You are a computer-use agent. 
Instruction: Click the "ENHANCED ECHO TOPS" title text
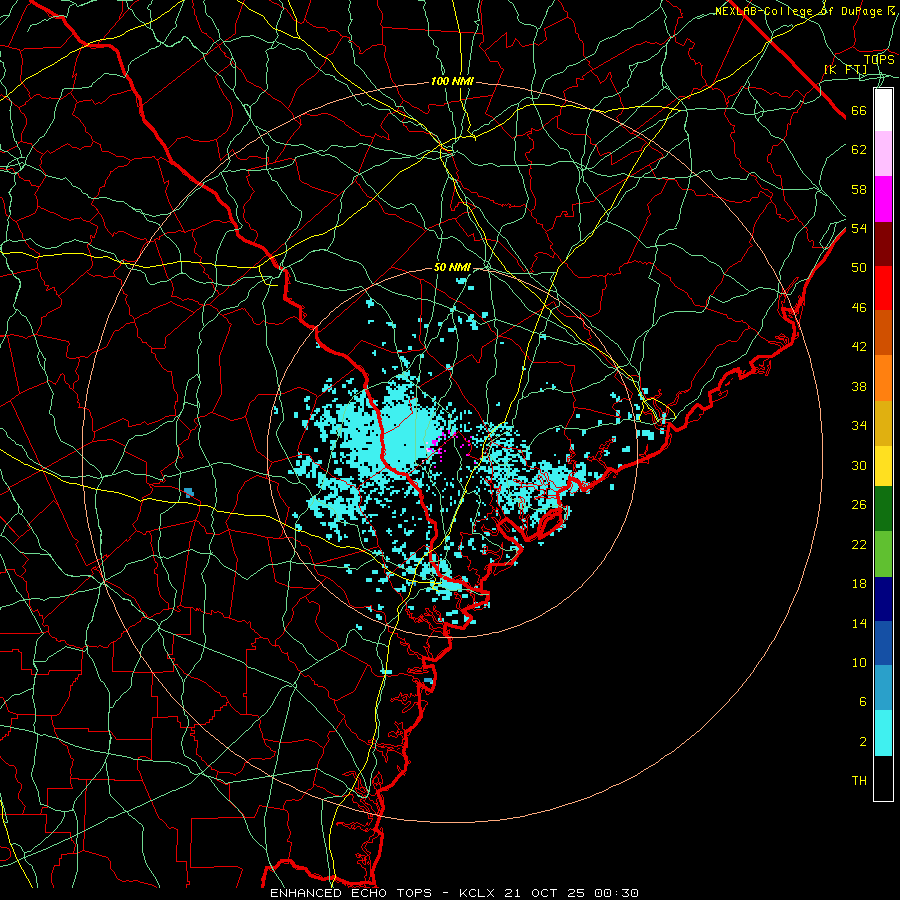click(x=350, y=893)
